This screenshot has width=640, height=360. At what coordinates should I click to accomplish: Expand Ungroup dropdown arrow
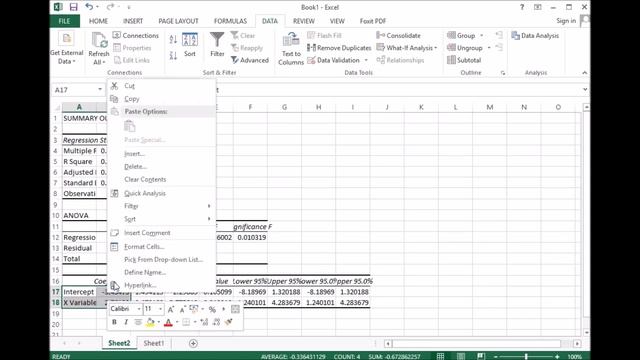489,48
